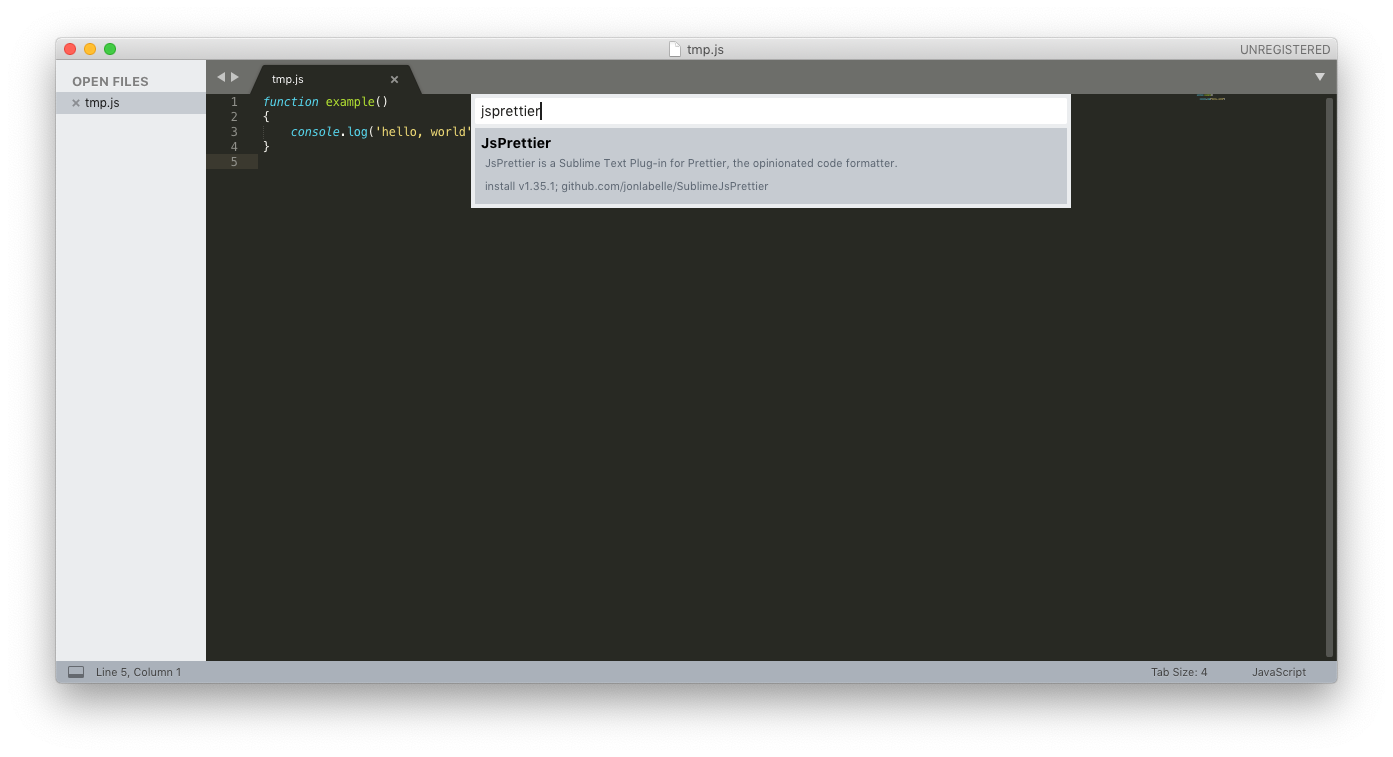Click the word function in the code
The height and width of the screenshot is (757, 1393).
291,102
